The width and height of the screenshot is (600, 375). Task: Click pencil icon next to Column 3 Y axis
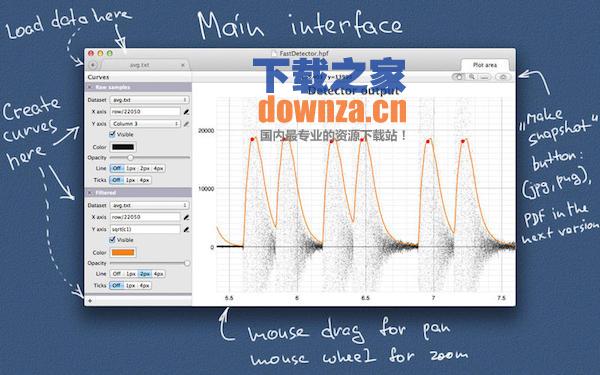[186, 124]
